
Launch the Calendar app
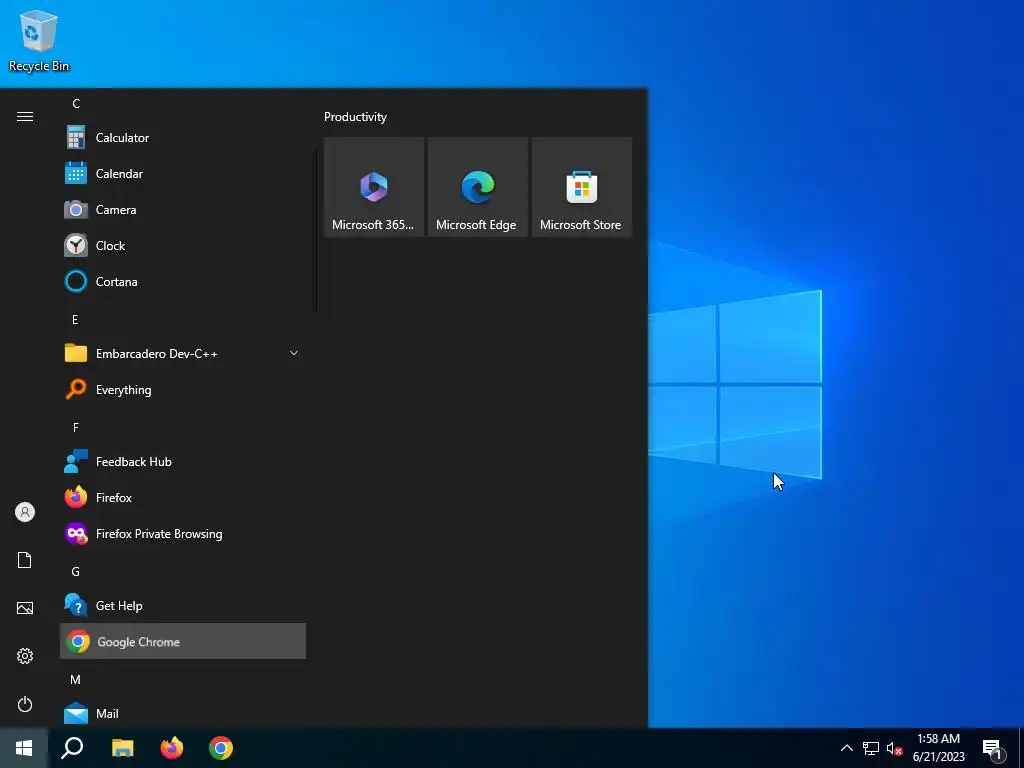182,174
